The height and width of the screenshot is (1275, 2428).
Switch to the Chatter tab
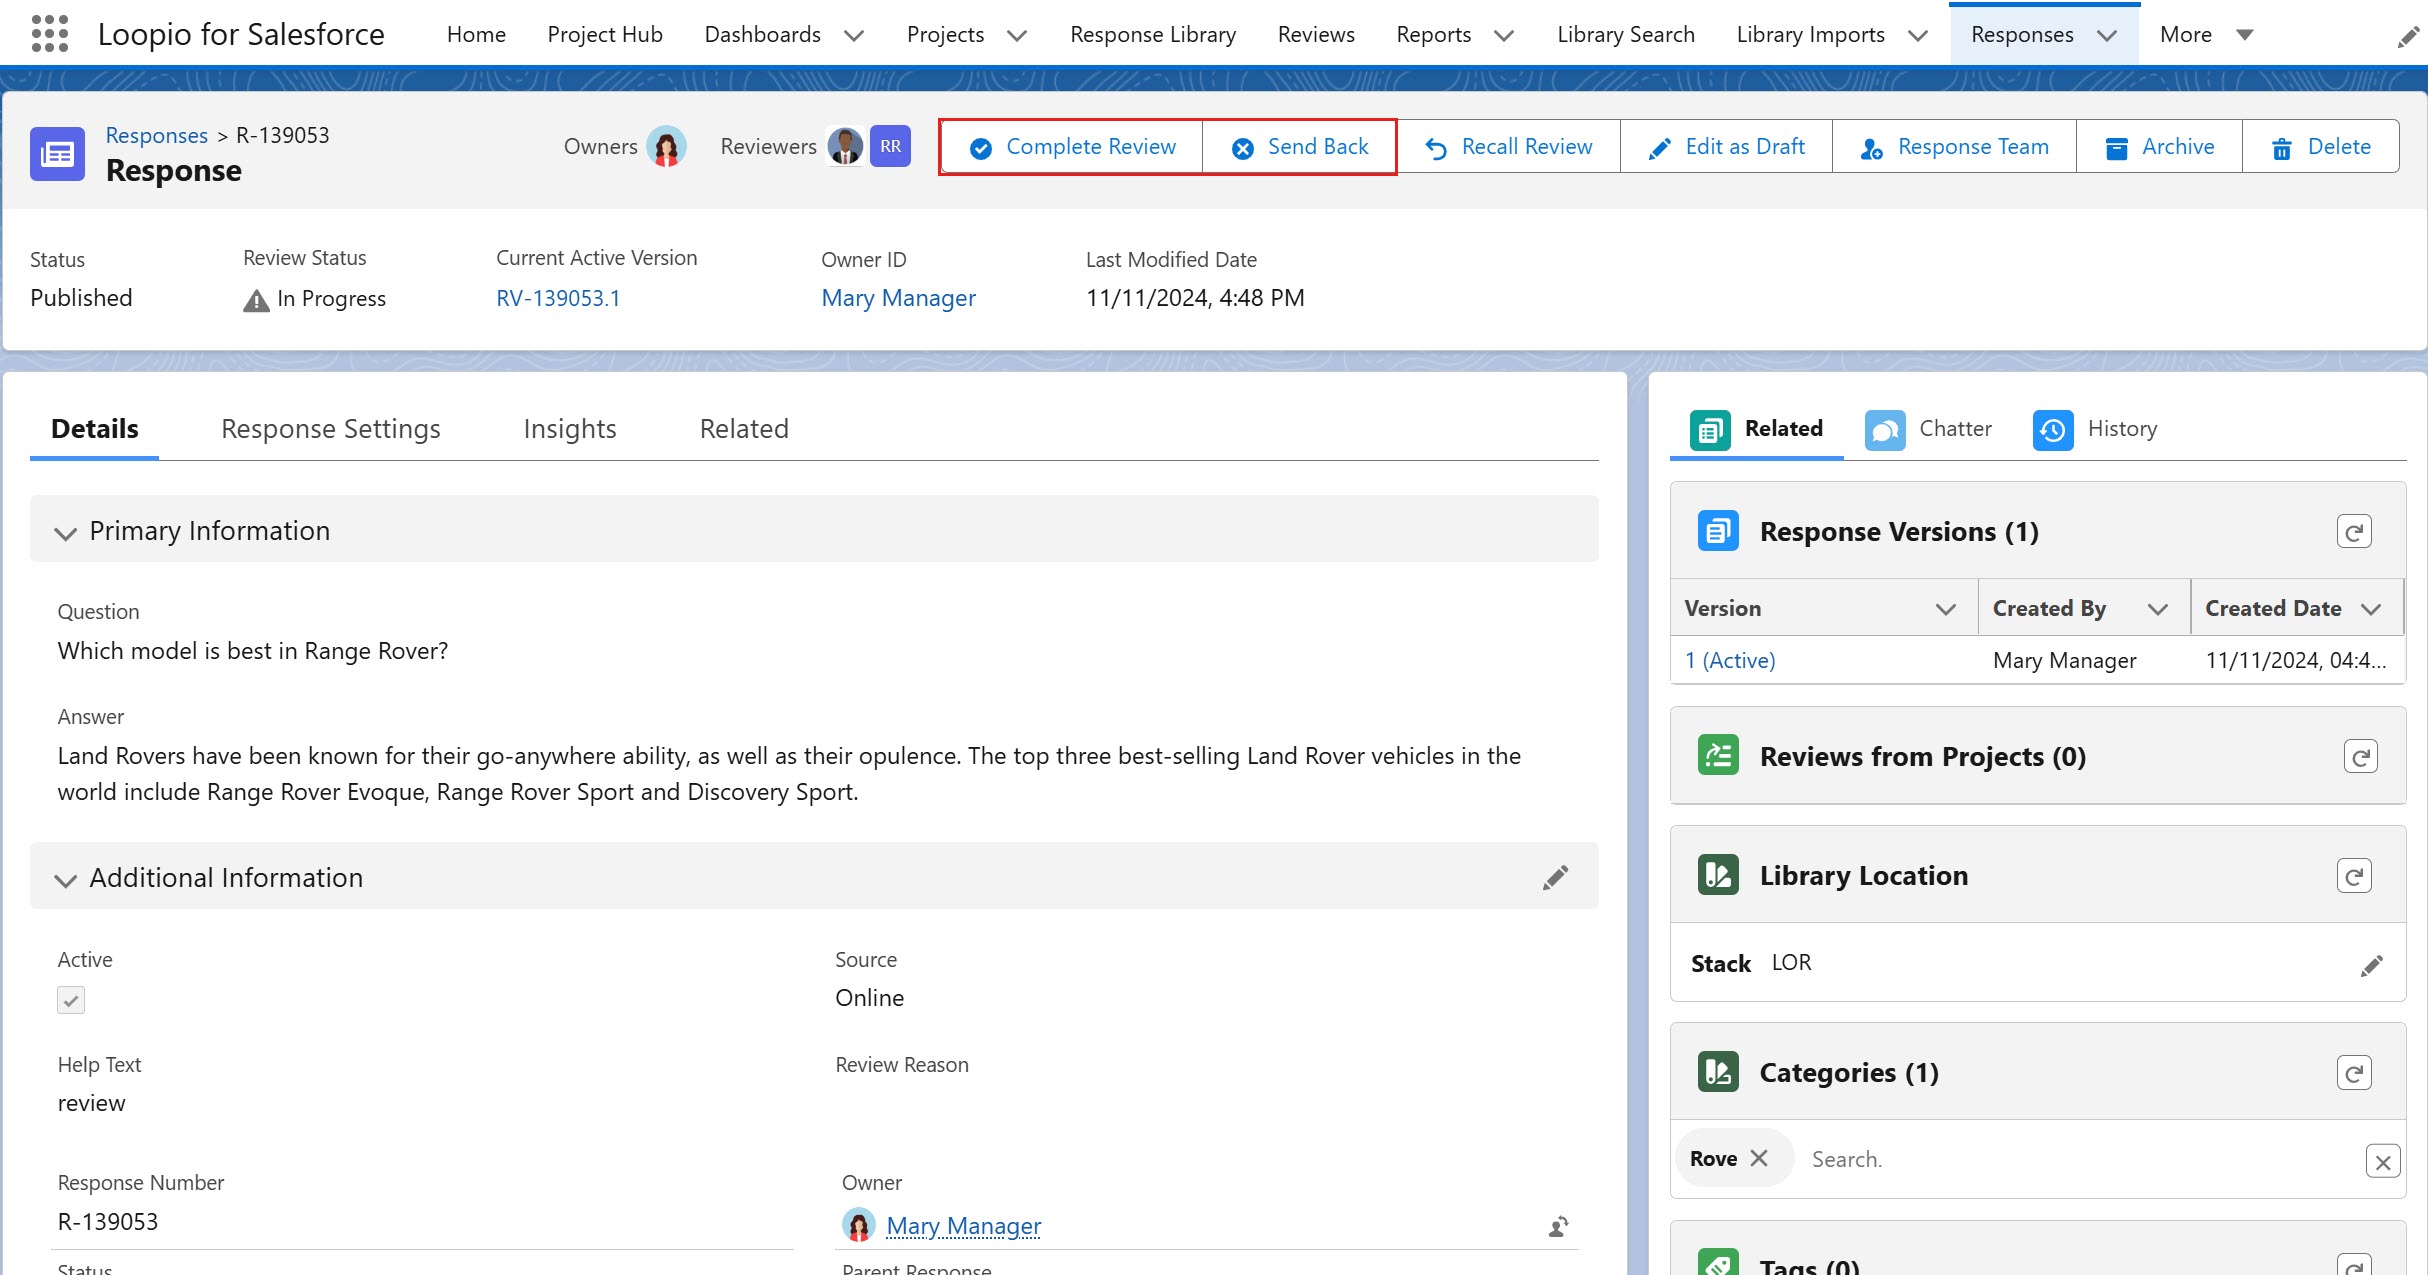coord(1929,429)
